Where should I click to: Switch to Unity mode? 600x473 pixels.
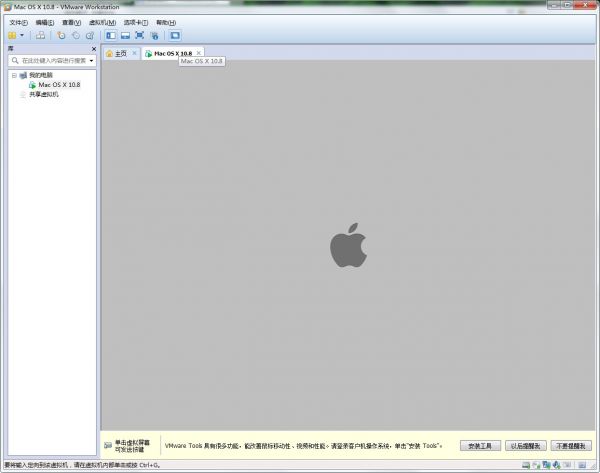tap(155, 36)
